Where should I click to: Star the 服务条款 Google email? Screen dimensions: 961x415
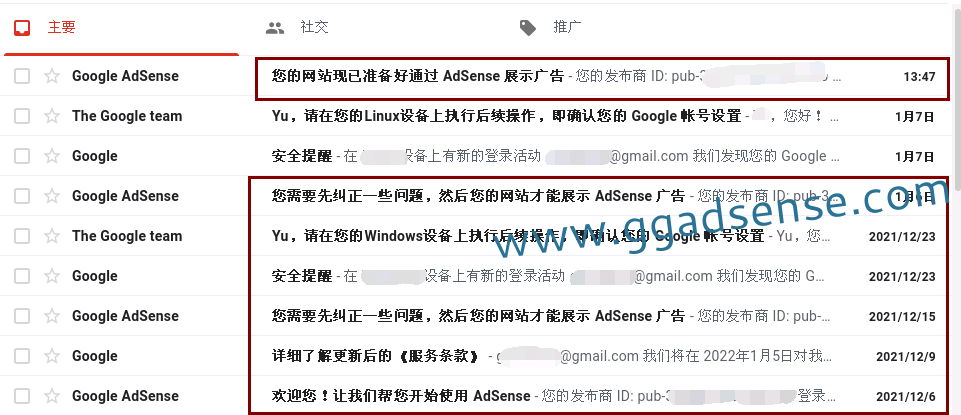click(x=52, y=356)
